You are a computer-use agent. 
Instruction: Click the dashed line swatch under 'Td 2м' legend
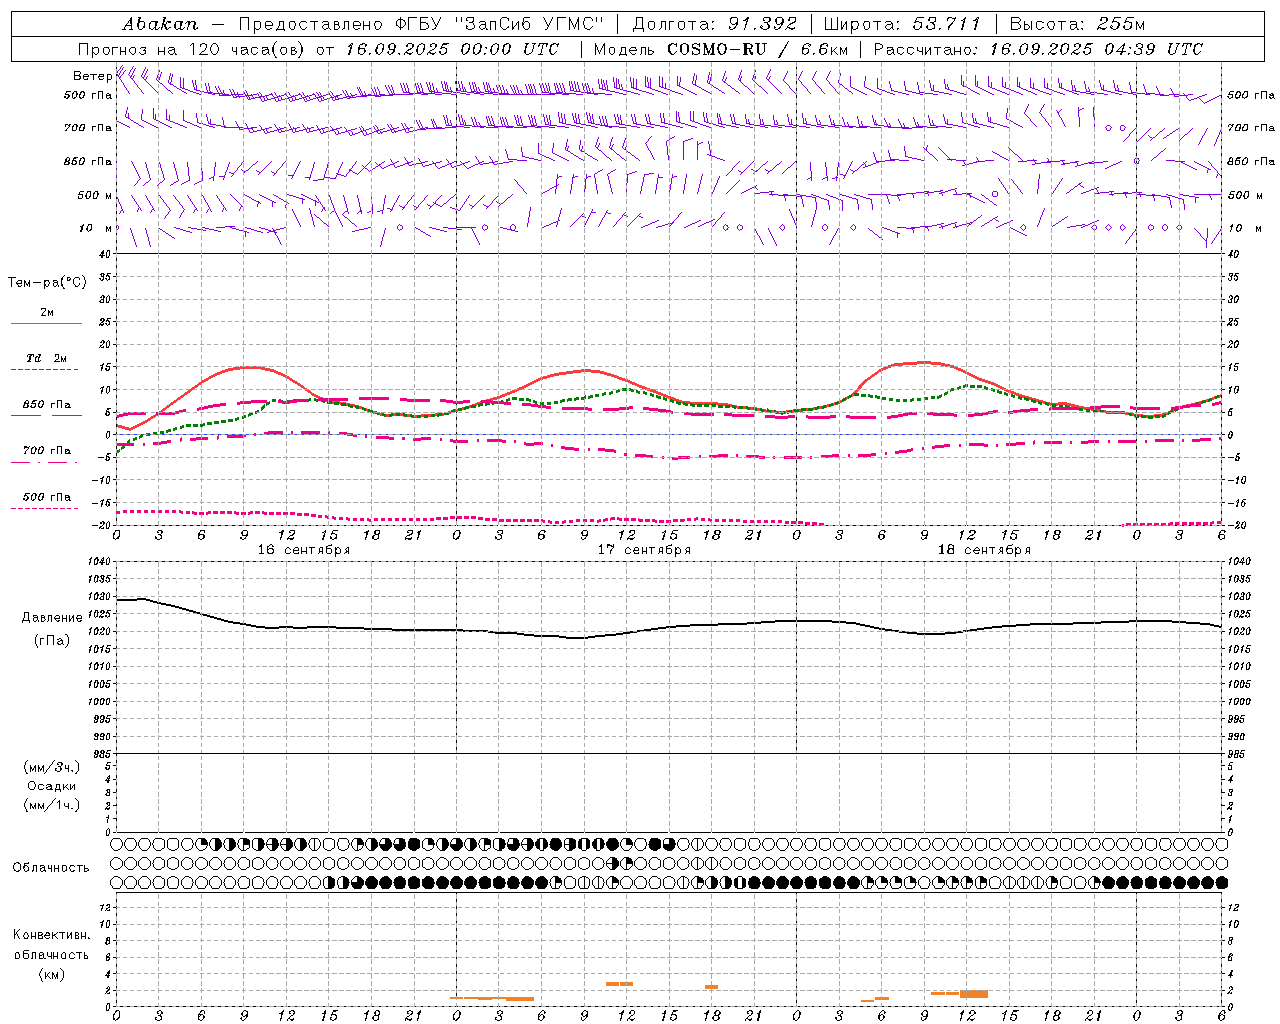(45, 370)
